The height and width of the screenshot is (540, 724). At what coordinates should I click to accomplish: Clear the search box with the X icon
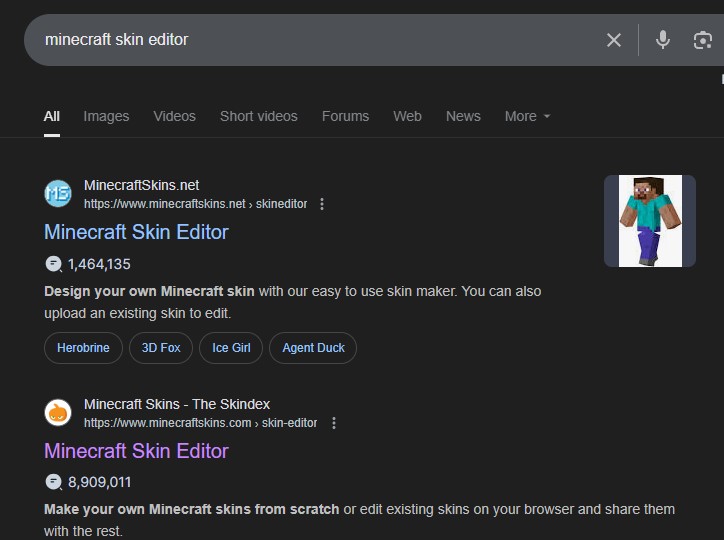click(x=614, y=40)
